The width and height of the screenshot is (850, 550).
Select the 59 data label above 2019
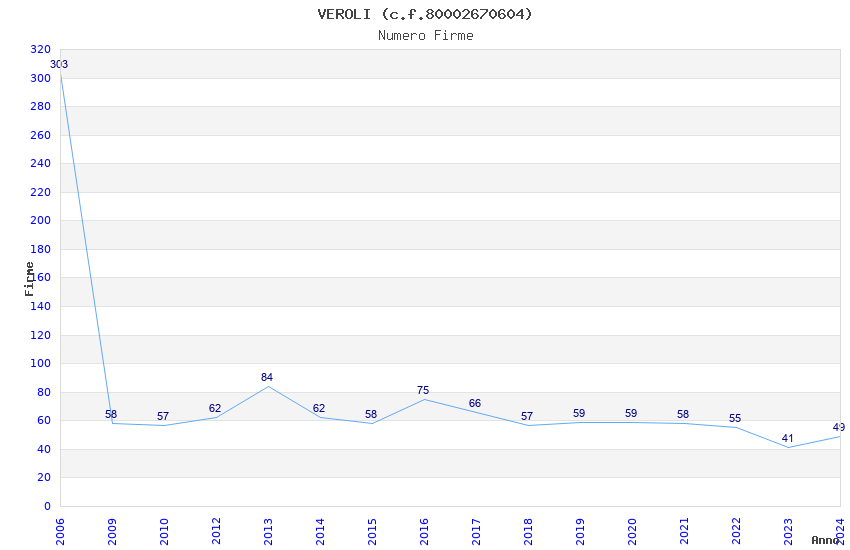[579, 413]
